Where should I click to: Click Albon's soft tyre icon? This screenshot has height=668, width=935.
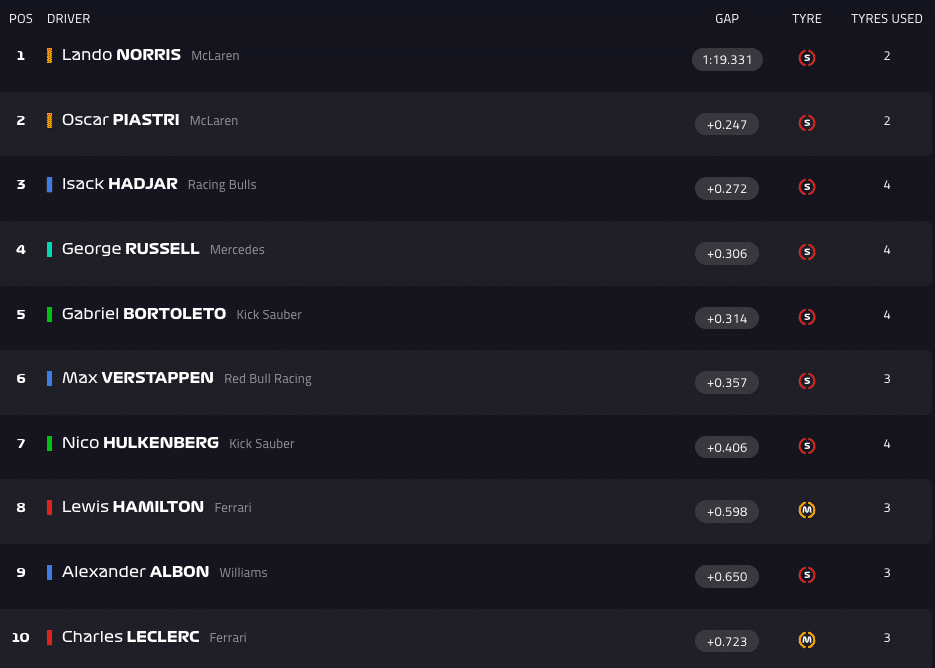[x=807, y=575]
